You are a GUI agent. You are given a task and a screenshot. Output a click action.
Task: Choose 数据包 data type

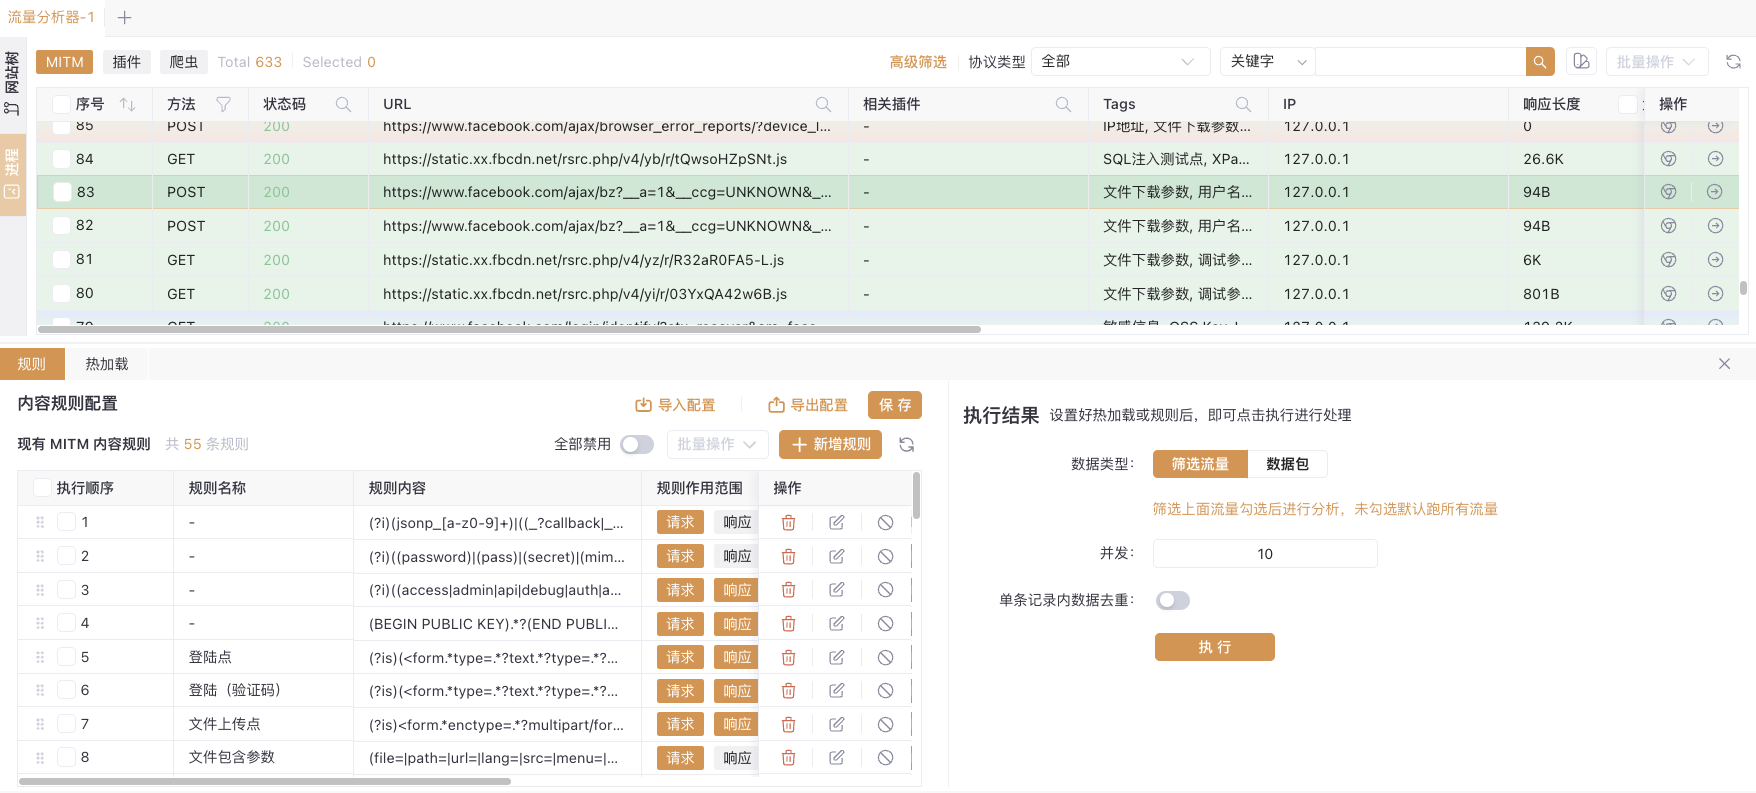pos(1287,464)
